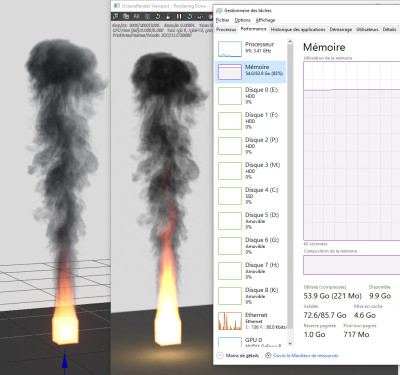Click the 53.9 Go (221 Mo) value
The image size is (400, 375).
[332, 296]
